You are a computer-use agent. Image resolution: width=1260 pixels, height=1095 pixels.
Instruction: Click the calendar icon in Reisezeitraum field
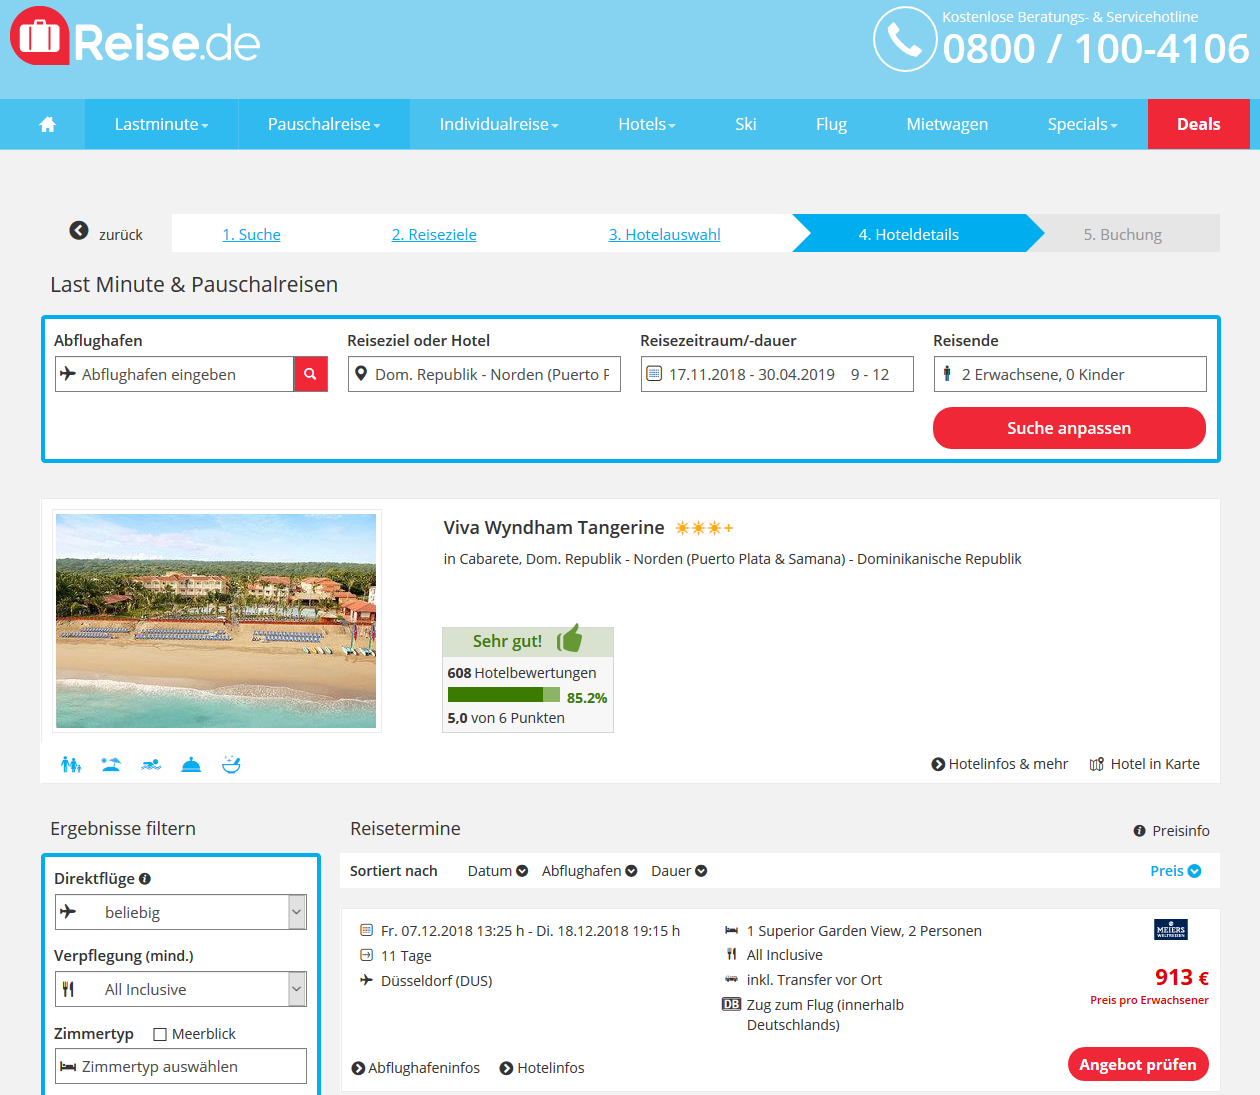point(654,374)
